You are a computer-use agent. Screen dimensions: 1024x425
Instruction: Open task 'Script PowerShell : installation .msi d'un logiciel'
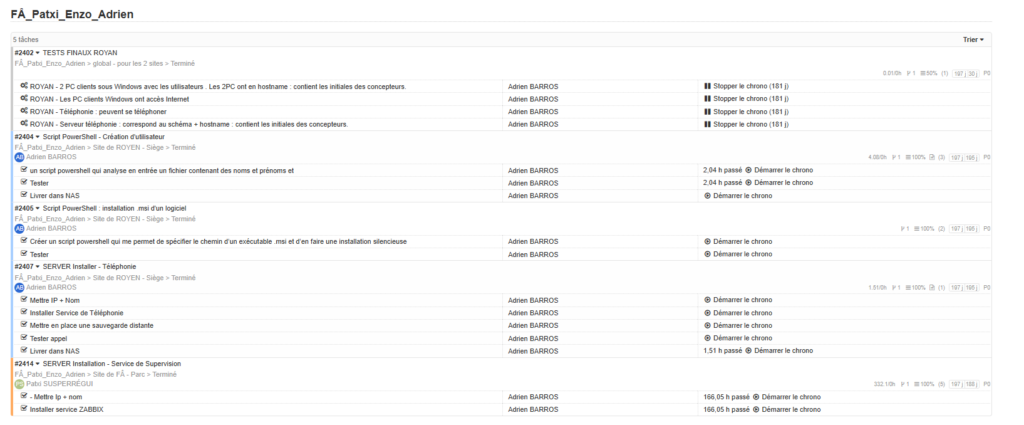pyautogui.click(x=115, y=208)
